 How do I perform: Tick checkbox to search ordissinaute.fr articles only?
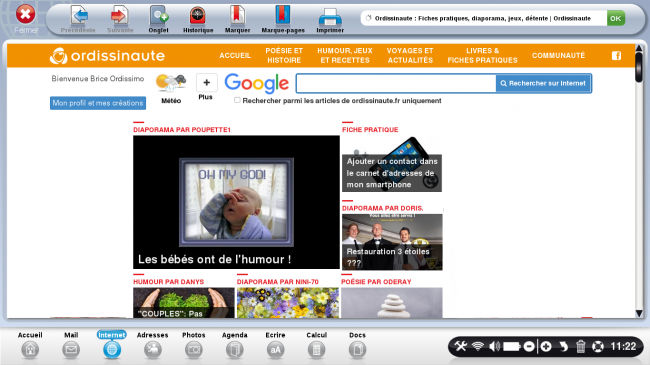tap(237, 100)
